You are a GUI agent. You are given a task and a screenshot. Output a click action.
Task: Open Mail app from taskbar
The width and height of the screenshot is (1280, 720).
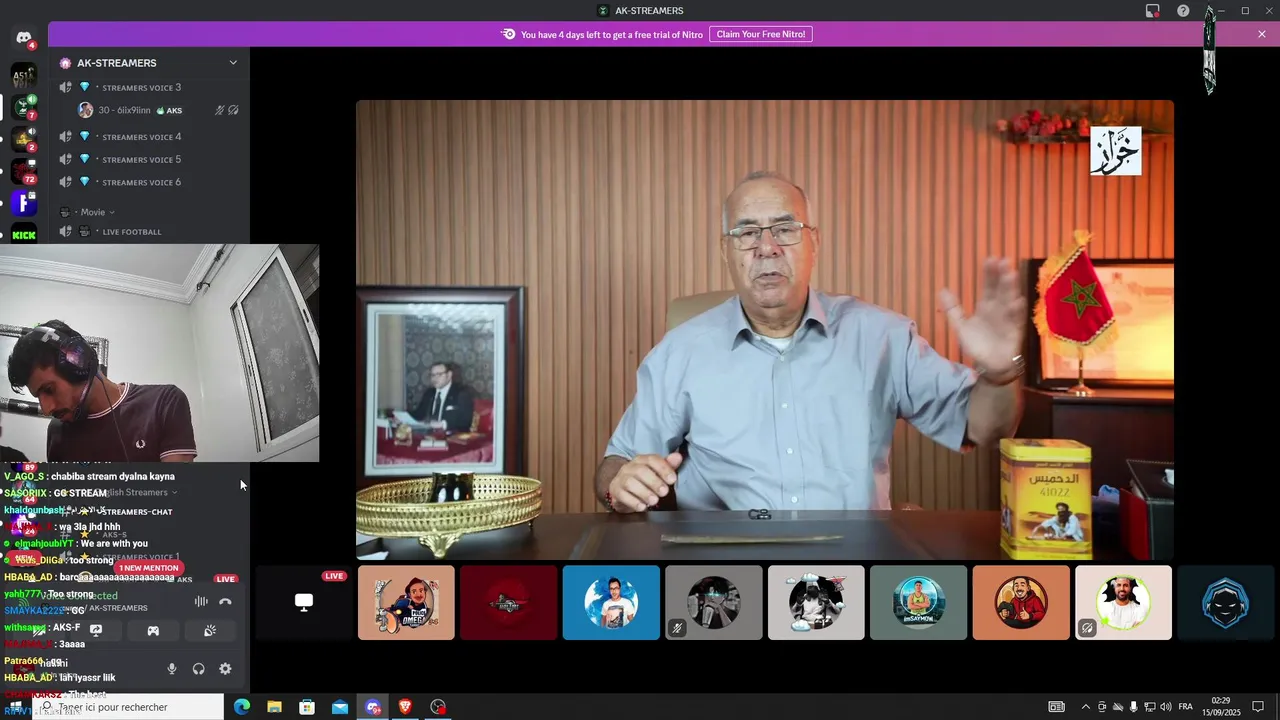coord(340,707)
